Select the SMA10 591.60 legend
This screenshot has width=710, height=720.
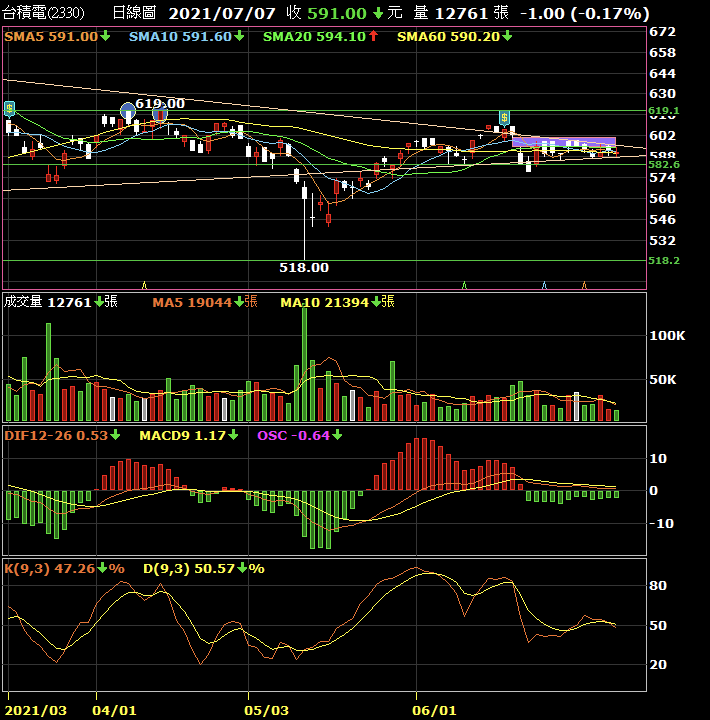click(186, 36)
